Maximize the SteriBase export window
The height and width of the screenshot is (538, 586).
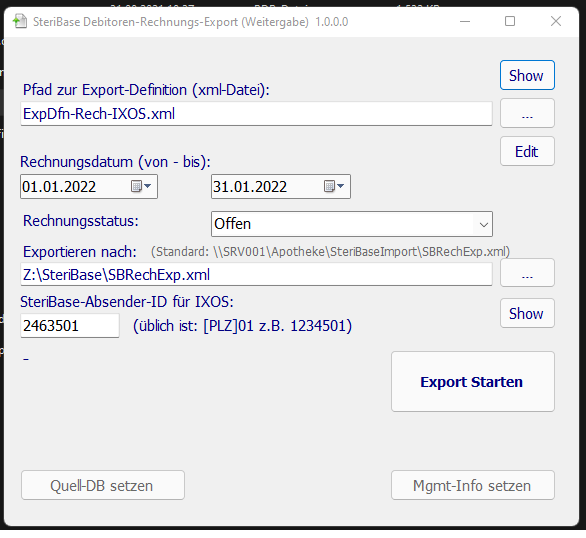click(510, 21)
